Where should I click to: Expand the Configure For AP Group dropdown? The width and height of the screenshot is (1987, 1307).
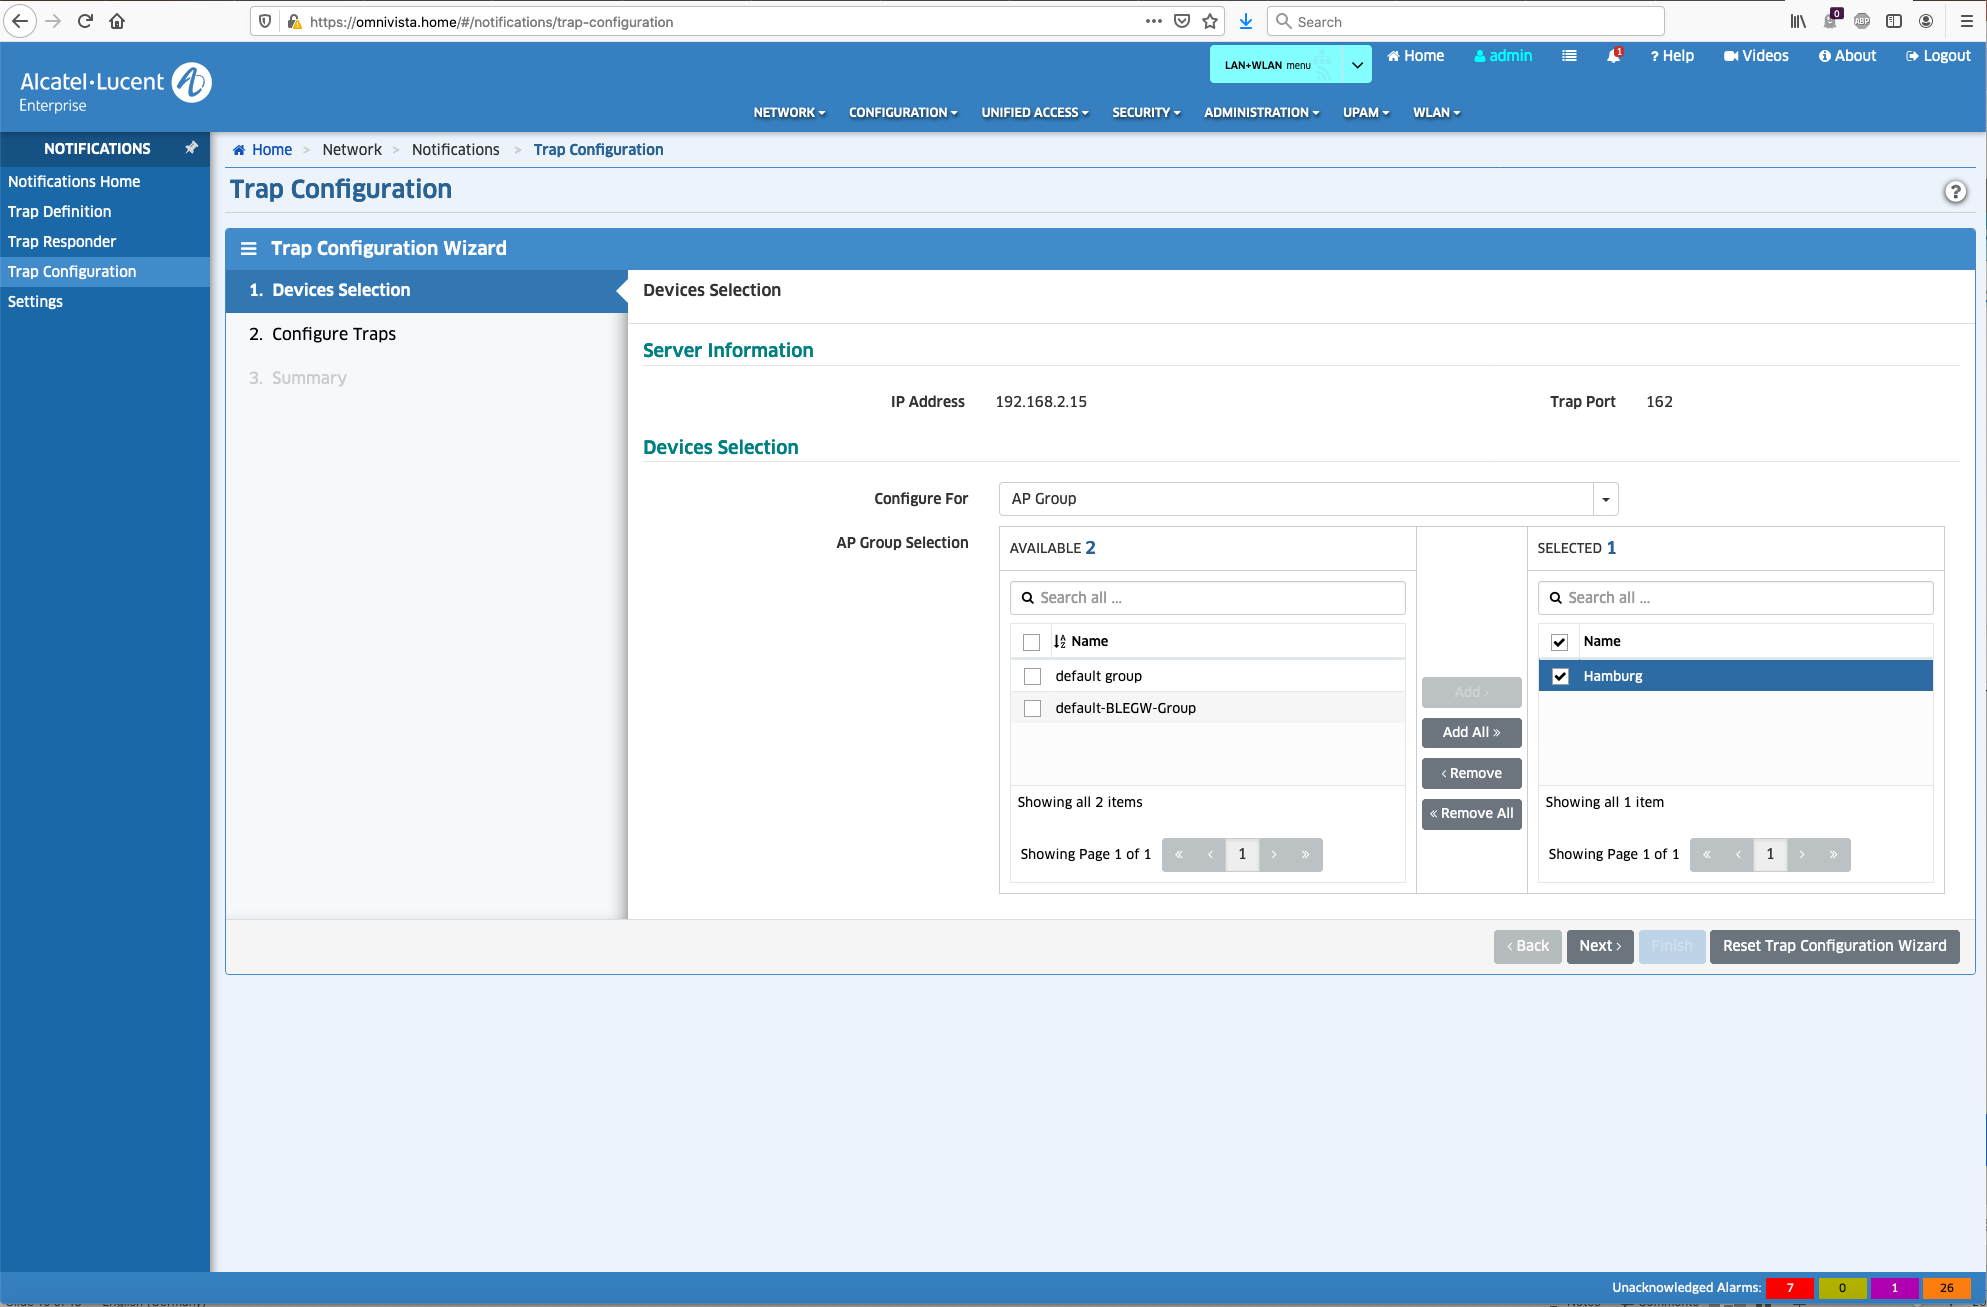tap(1603, 499)
